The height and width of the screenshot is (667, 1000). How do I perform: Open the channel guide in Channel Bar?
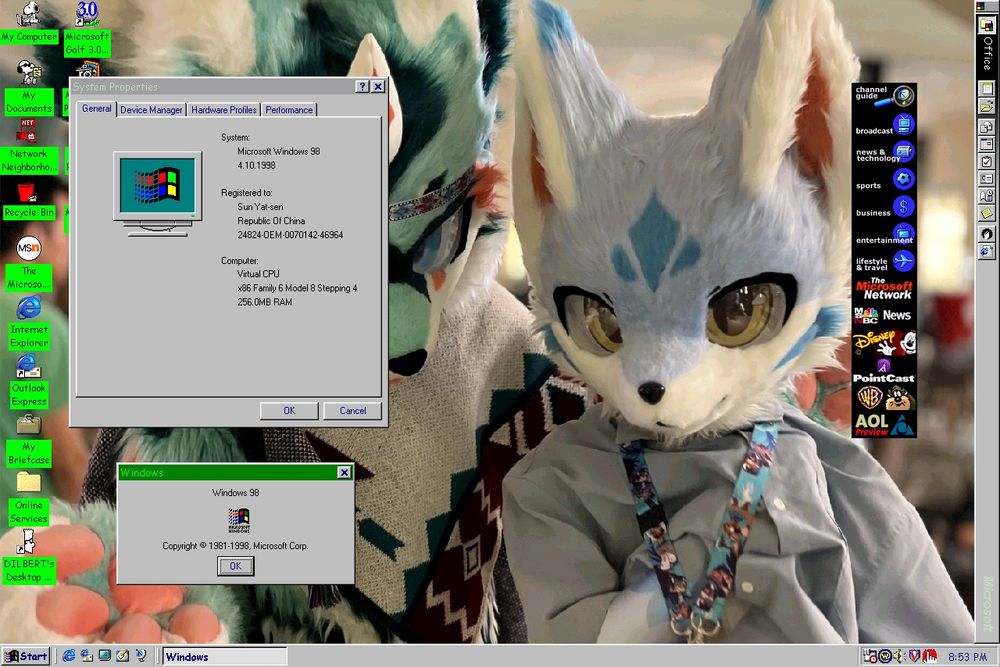(x=885, y=96)
